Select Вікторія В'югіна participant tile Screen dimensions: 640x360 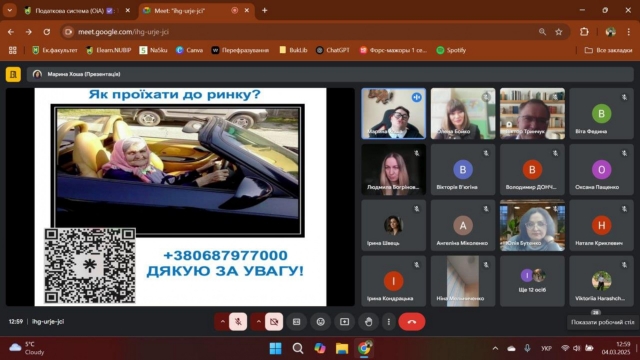(463, 169)
